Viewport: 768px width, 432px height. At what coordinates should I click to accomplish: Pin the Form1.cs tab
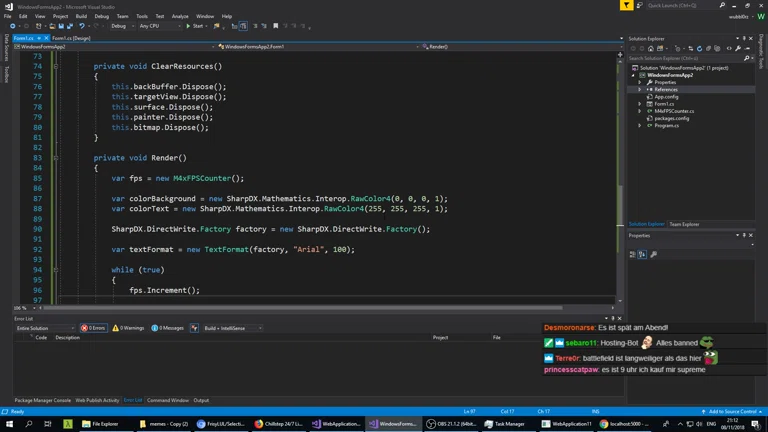pyautogui.click(x=39, y=38)
